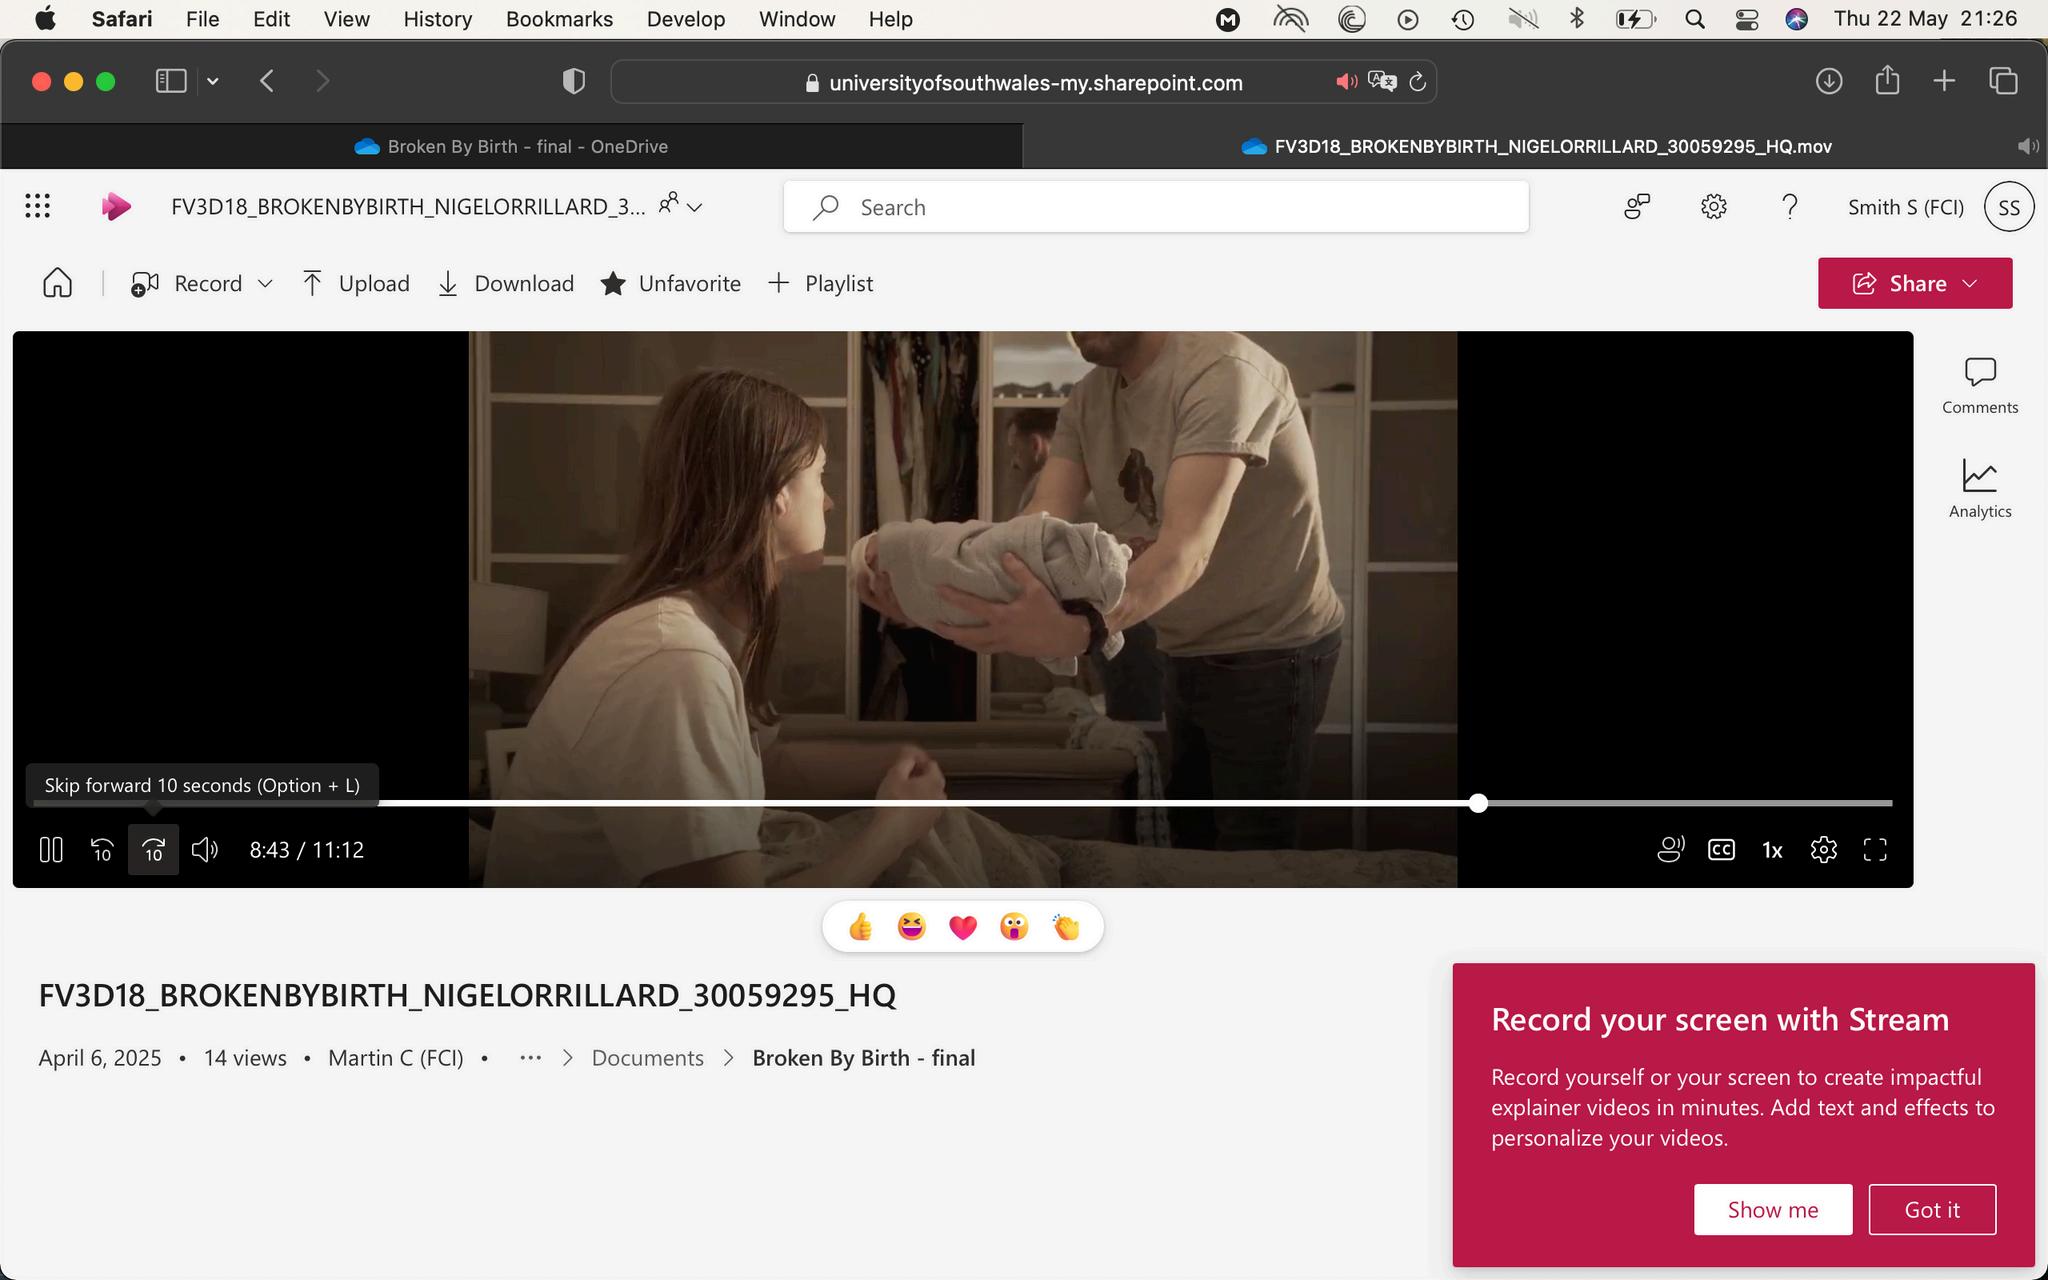This screenshot has height=1280, width=2048.
Task: Dismiss the banner with Got it
Action: click(1931, 1209)
